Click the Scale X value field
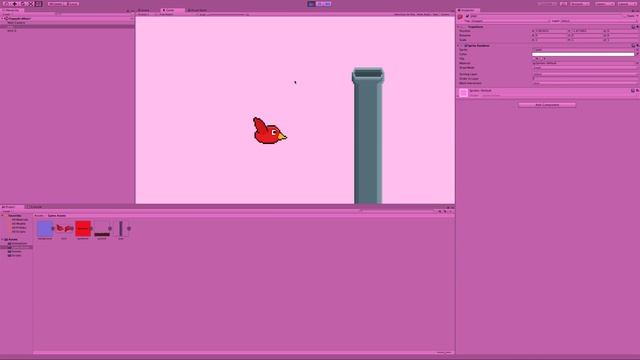Image resolution: width=640 pixels, height=360 pixels. coord(551,40)
